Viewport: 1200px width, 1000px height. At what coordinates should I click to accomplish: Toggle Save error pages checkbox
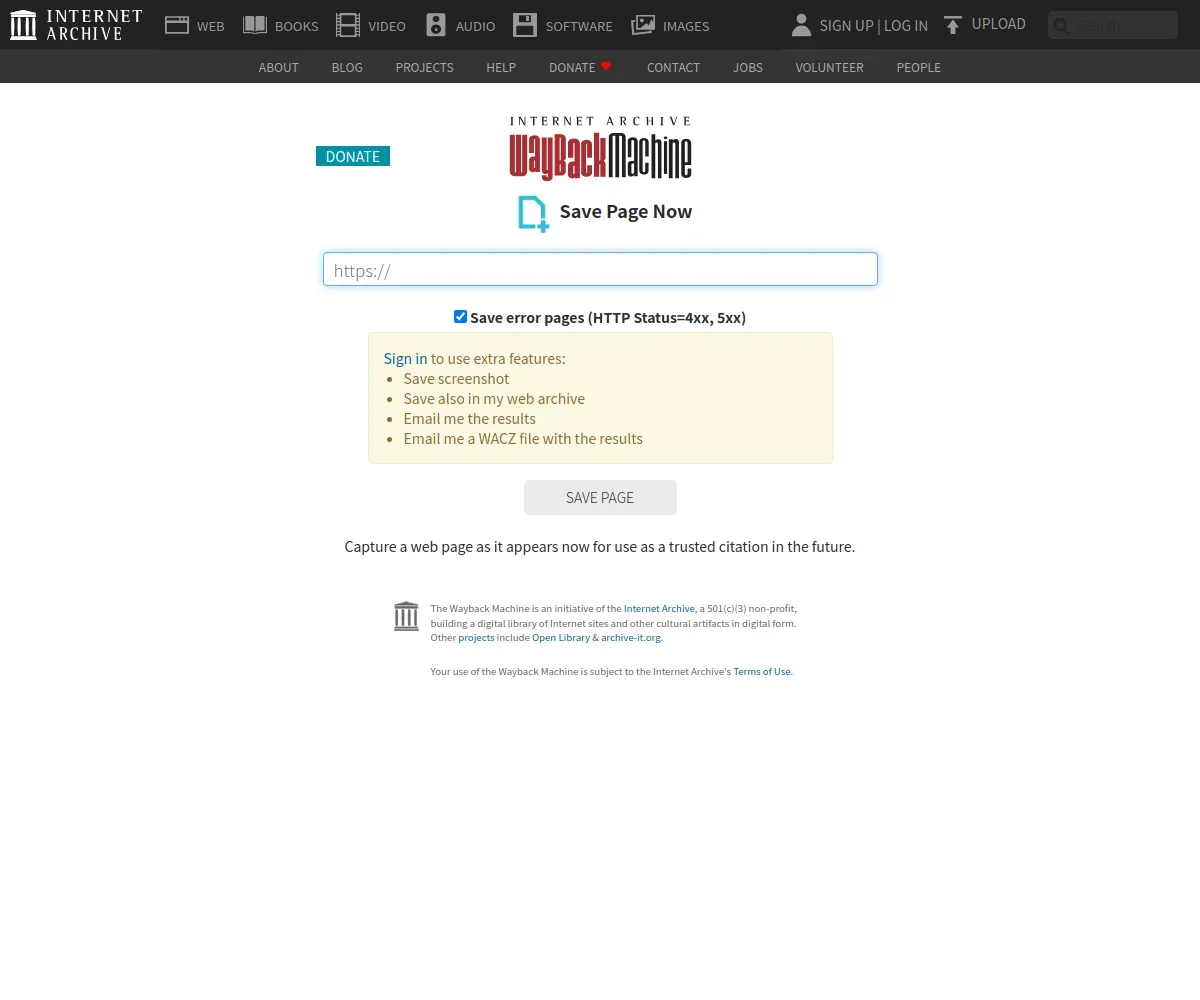click(x=460, y=317)
